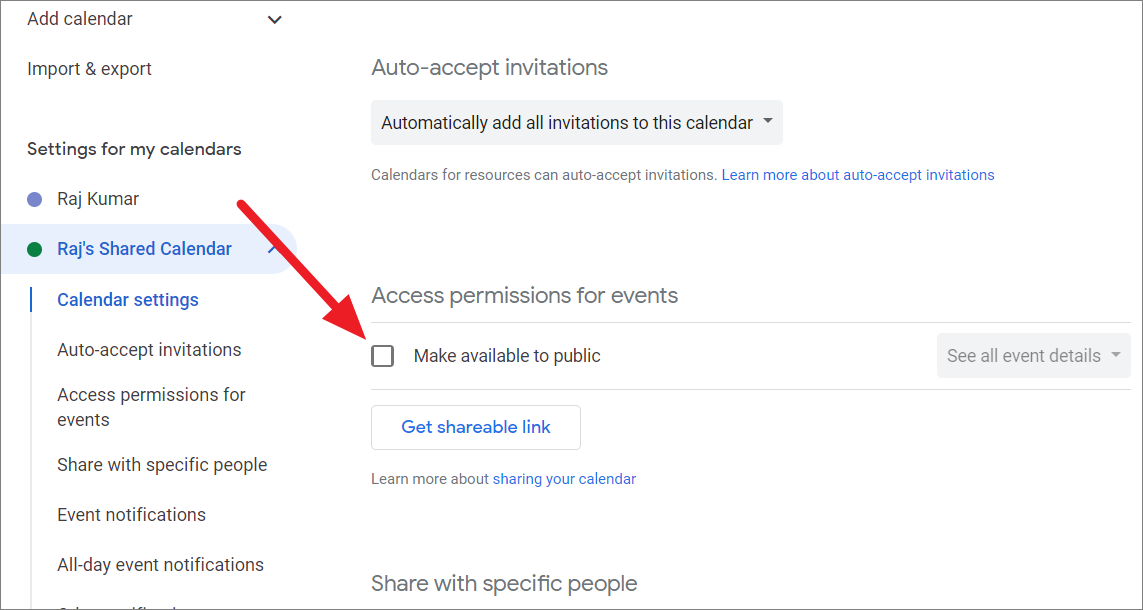Expand the Add calendar chevron
The image size is (1143, 610).
(x=275, y=20)
